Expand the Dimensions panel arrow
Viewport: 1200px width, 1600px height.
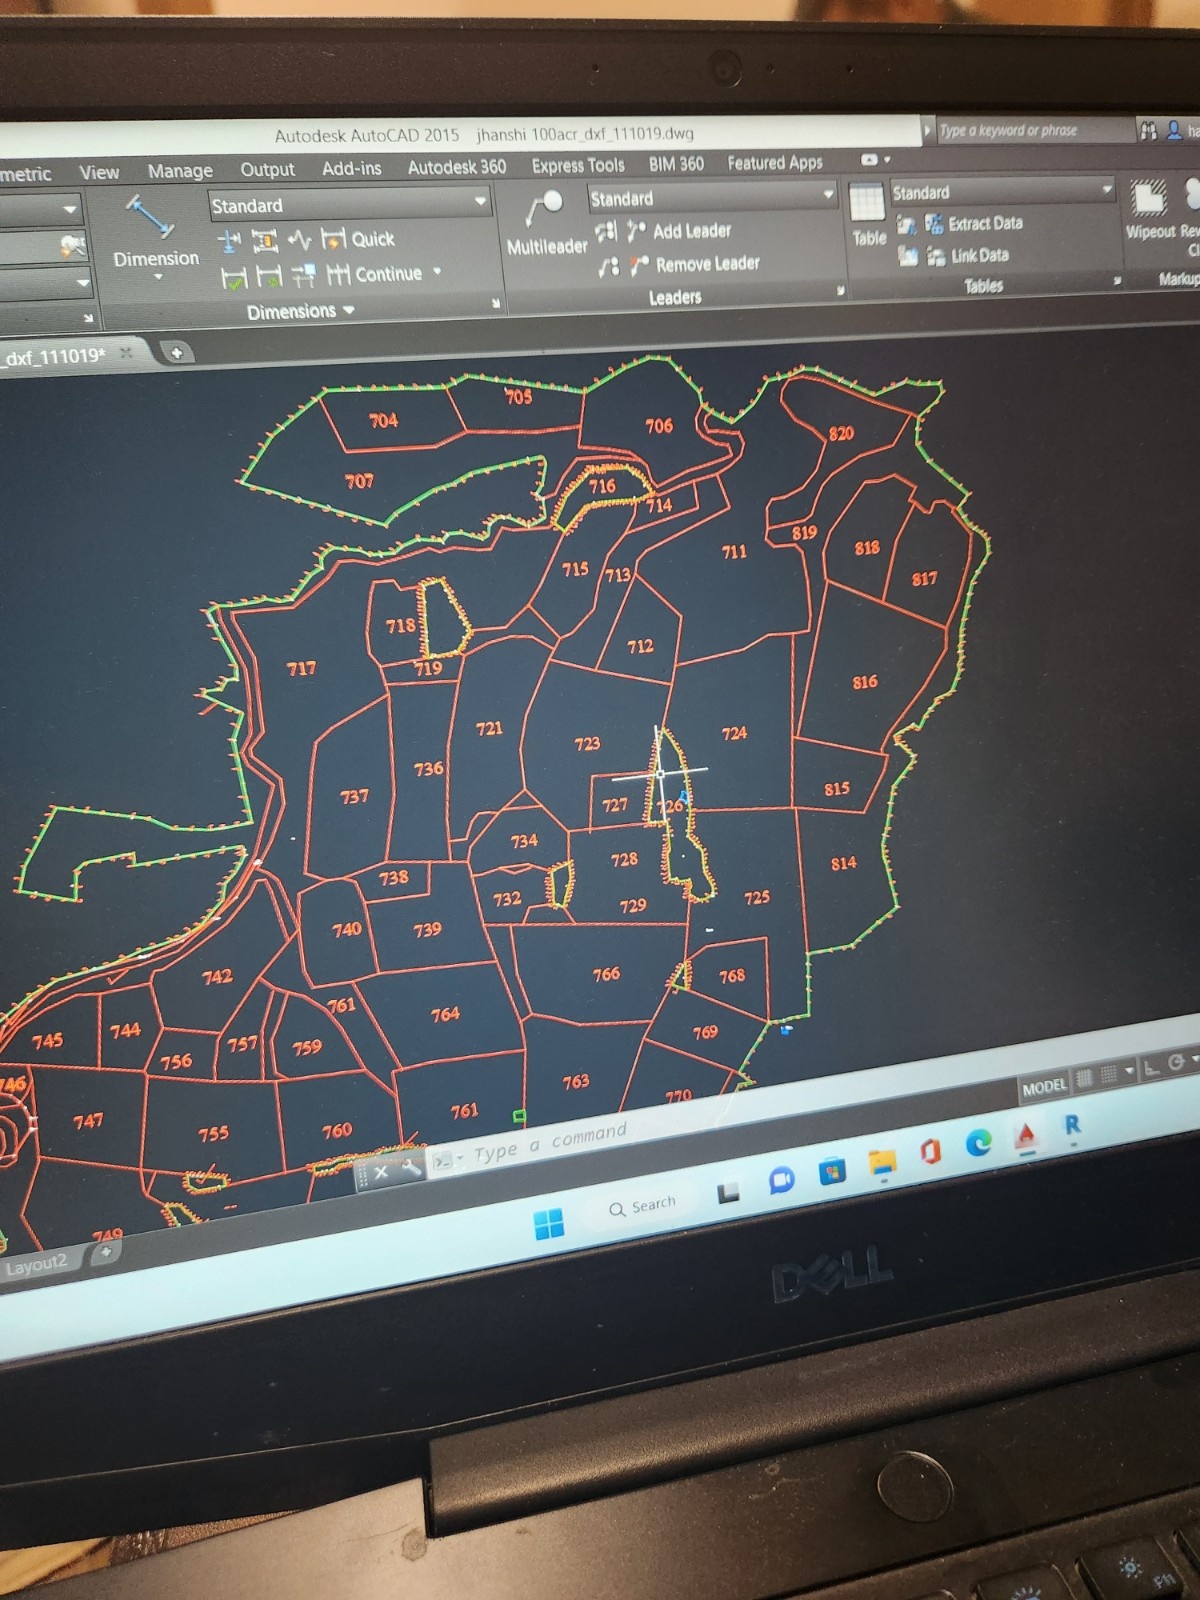point(349,310)
